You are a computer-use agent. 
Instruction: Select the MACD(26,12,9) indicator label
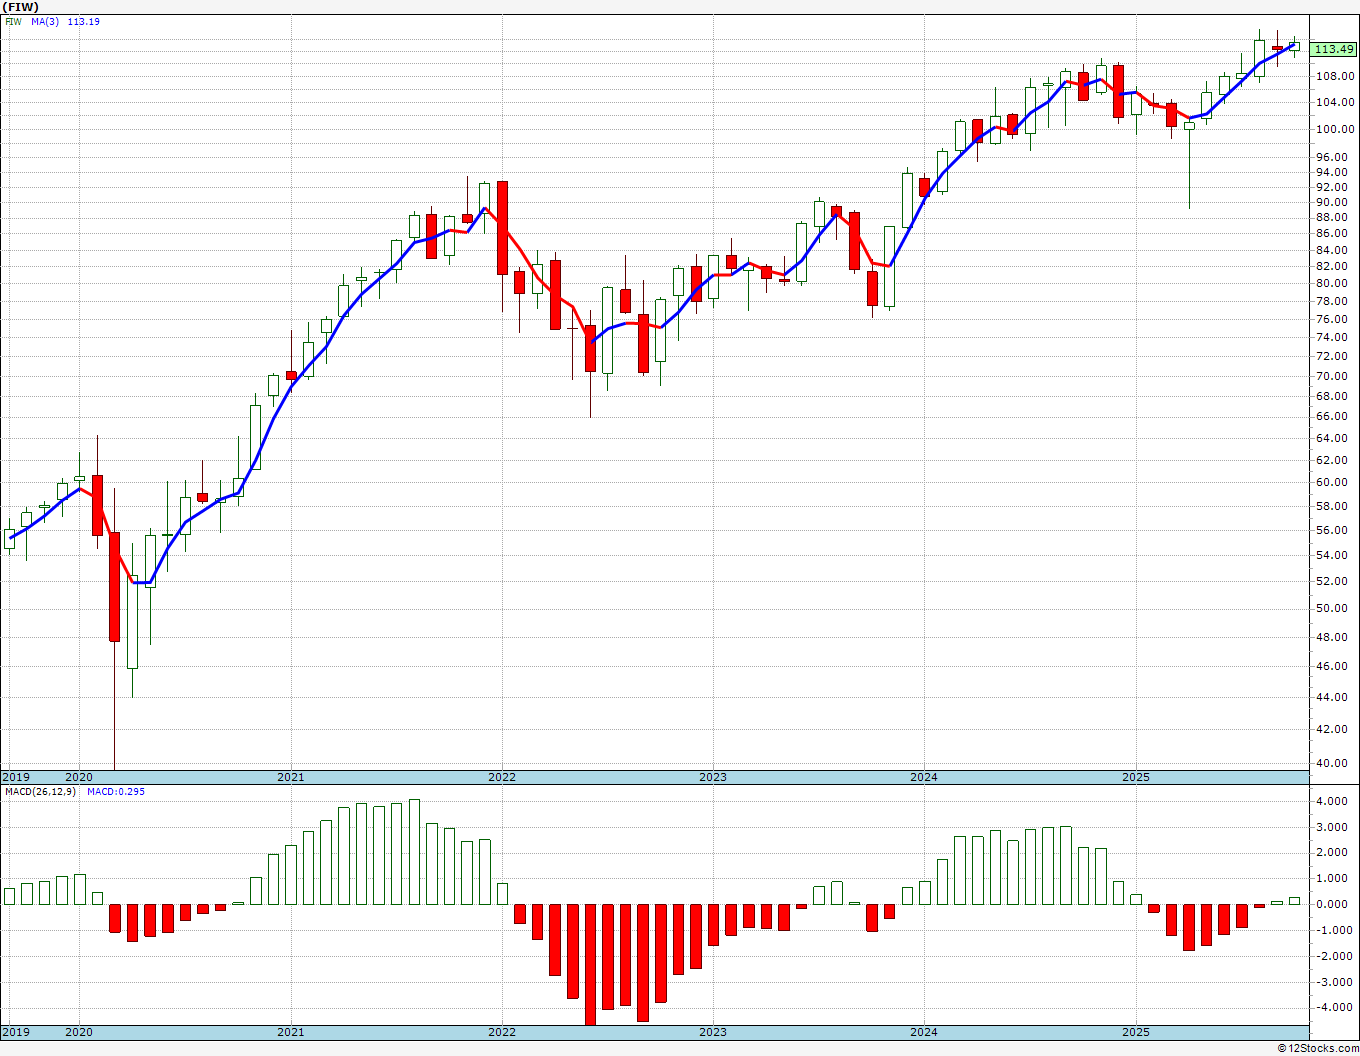click(x=40, y=791)
